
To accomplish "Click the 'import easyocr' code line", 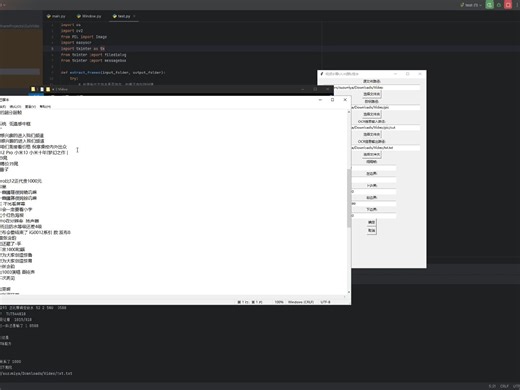I will [x=76, y=43].
